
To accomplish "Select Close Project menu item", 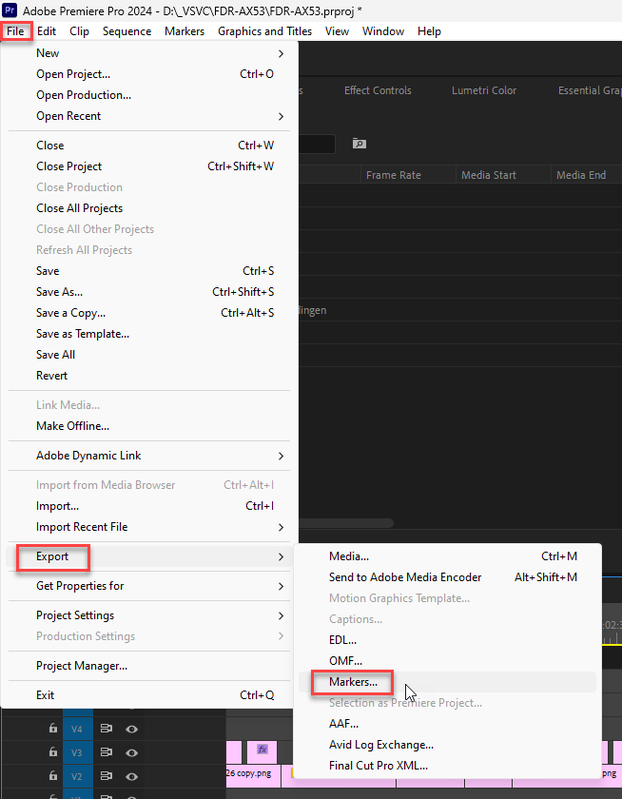I will click(149, 167).
